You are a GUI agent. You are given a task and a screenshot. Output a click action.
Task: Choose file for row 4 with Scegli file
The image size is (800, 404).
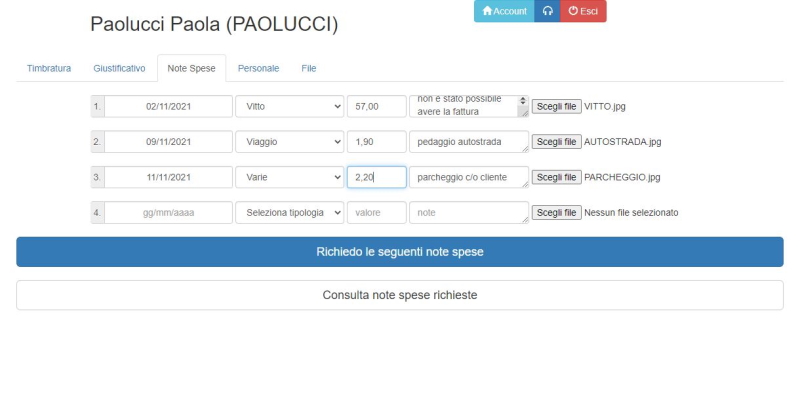pos(556,213)
